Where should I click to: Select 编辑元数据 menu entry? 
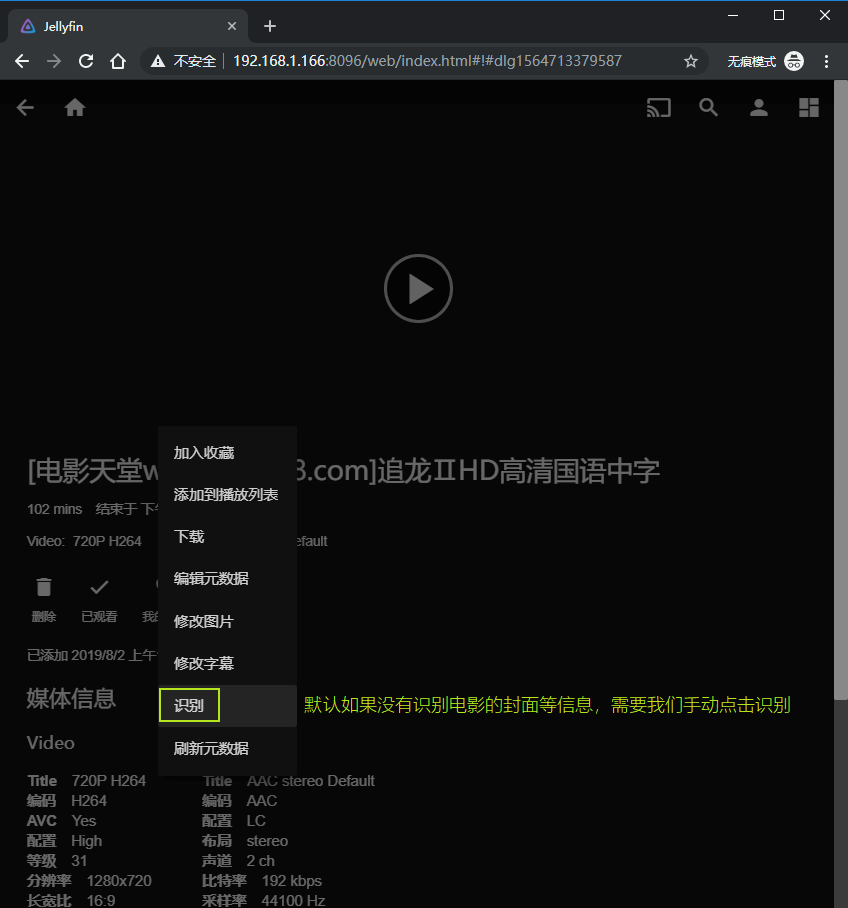[x=211, y=579]
